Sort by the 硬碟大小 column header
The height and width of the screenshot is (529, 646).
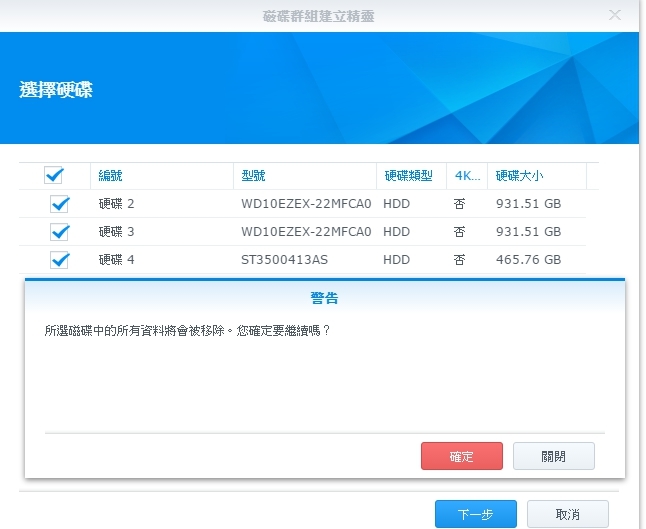point(519,176)
